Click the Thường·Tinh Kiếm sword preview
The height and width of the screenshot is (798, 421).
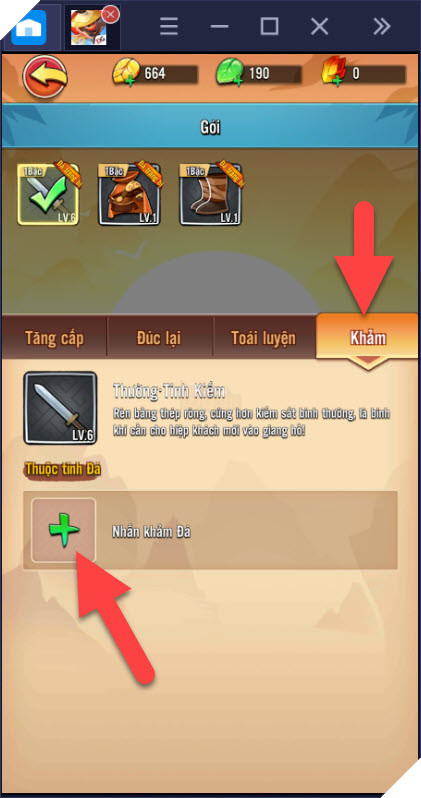(x=60, y=407)
